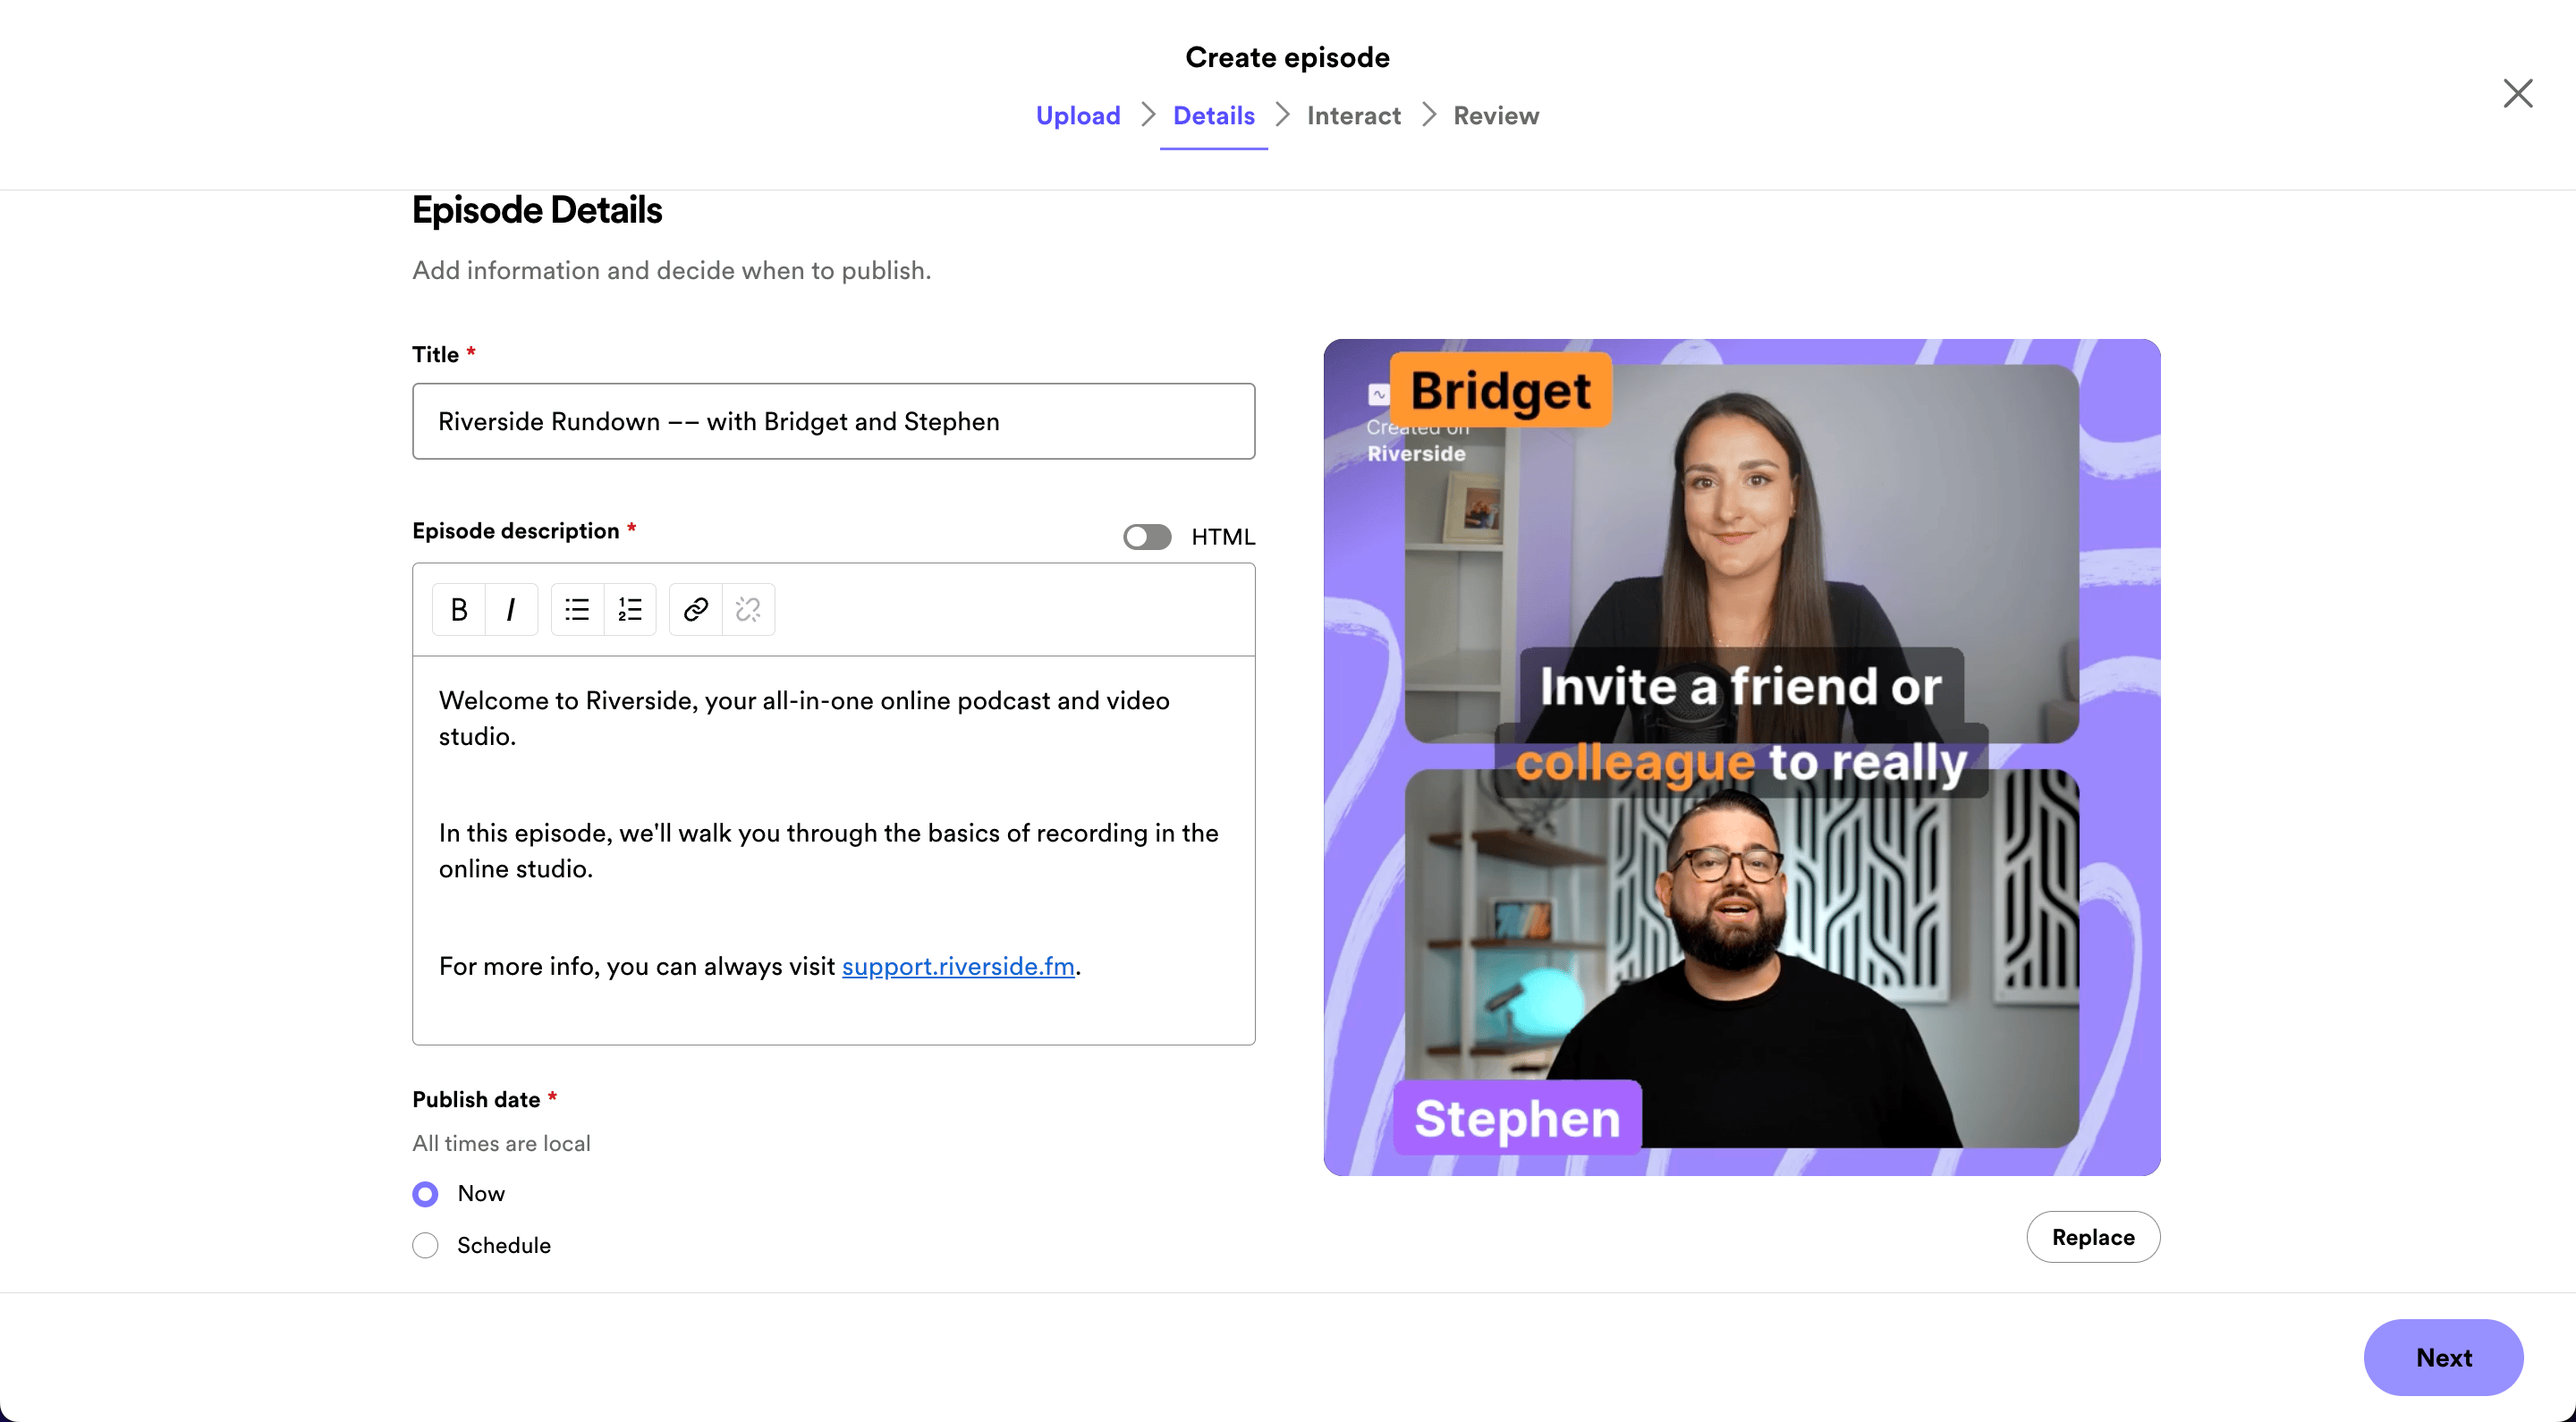This screenshot has height=1422, width=2576.
Task: Click into the episode Title field
Action: (x=833, y=421)
